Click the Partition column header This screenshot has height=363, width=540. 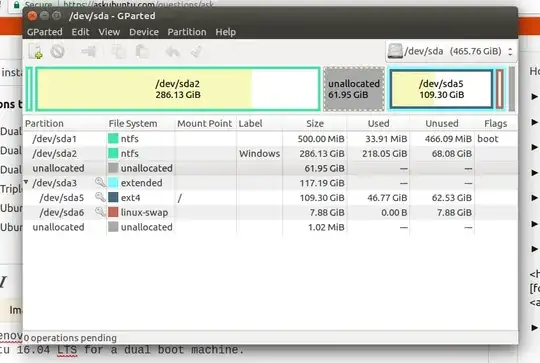(x=65, y=124)
